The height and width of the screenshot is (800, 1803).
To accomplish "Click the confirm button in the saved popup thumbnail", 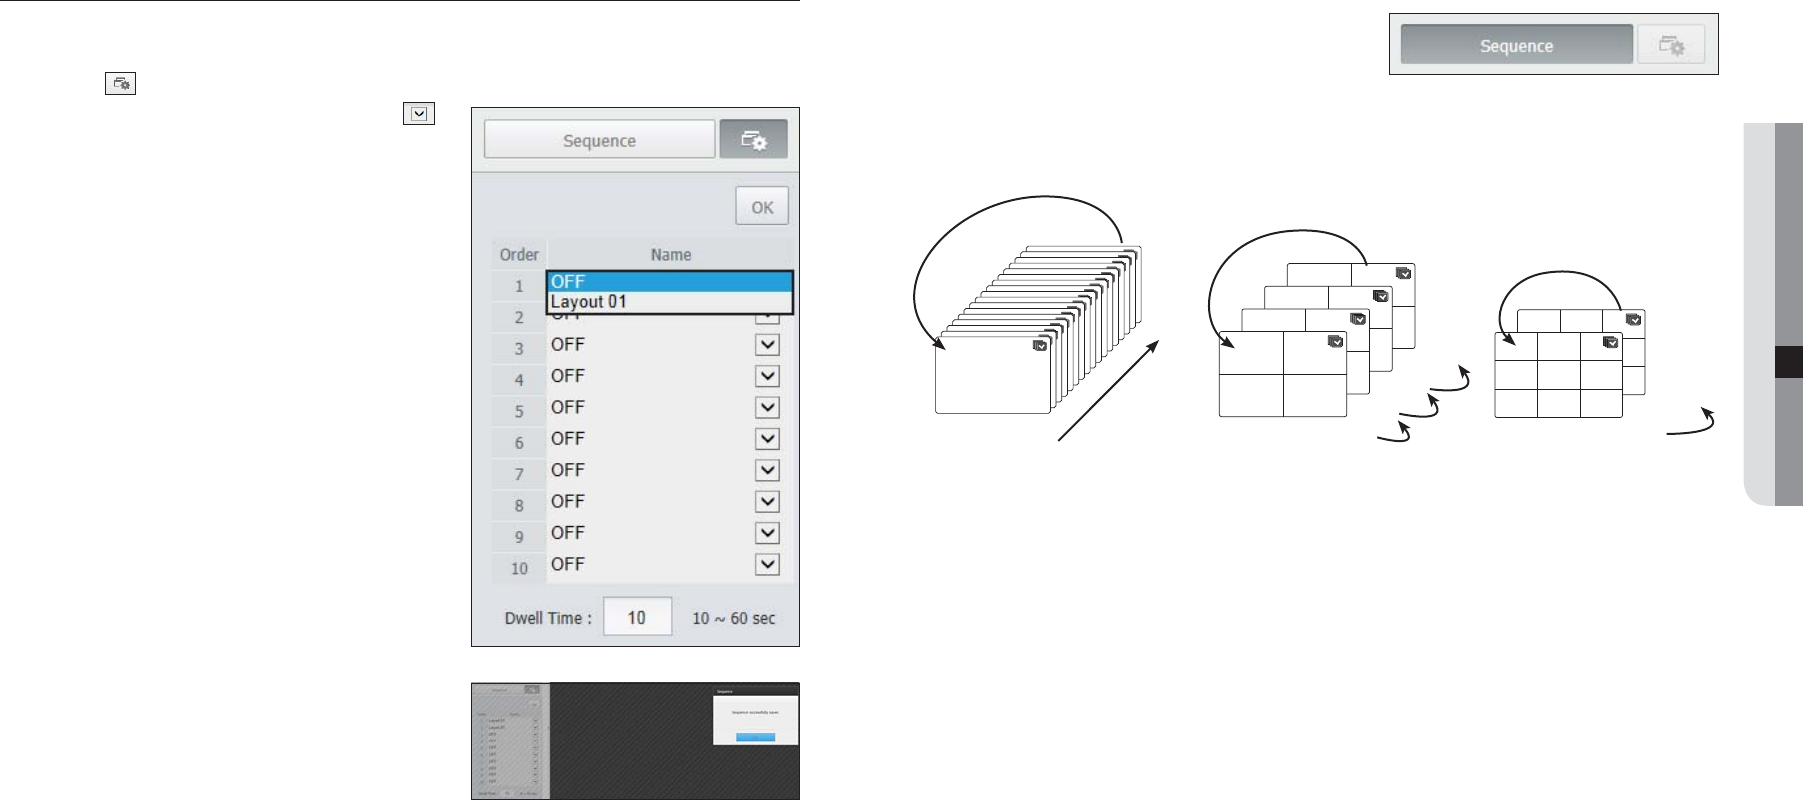I will coord(755,737).
